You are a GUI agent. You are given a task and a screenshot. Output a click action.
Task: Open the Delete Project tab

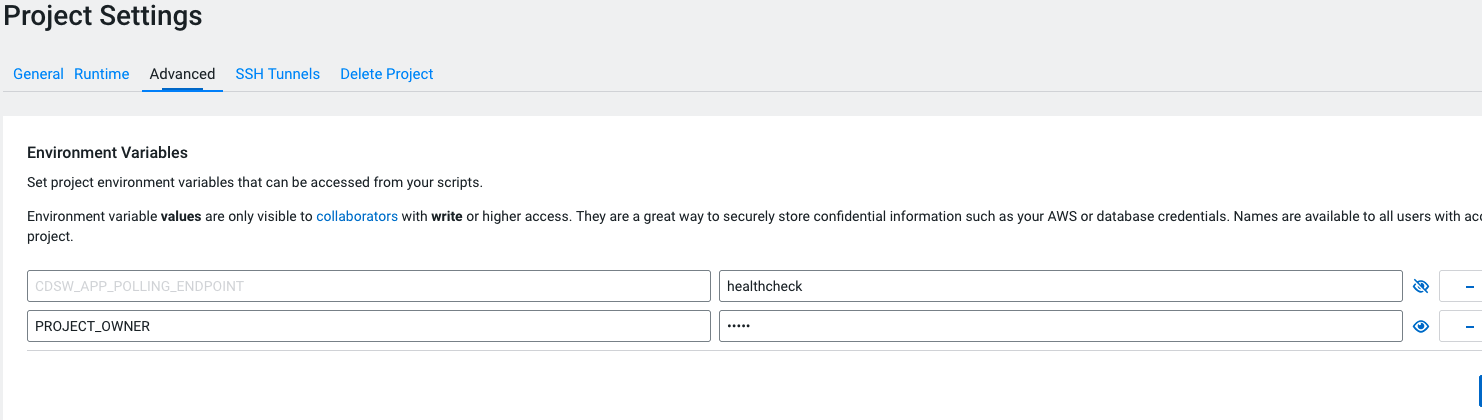386,74
